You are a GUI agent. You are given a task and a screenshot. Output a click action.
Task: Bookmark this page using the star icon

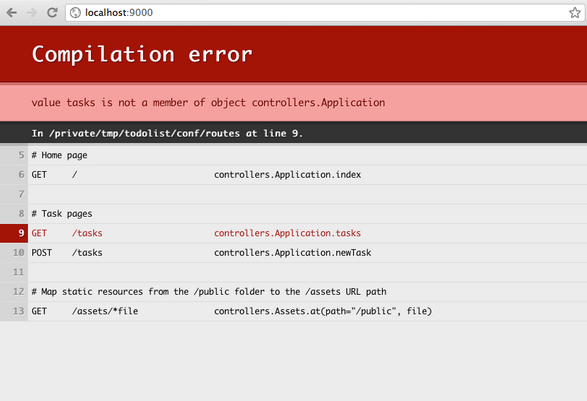pos(575,13)
